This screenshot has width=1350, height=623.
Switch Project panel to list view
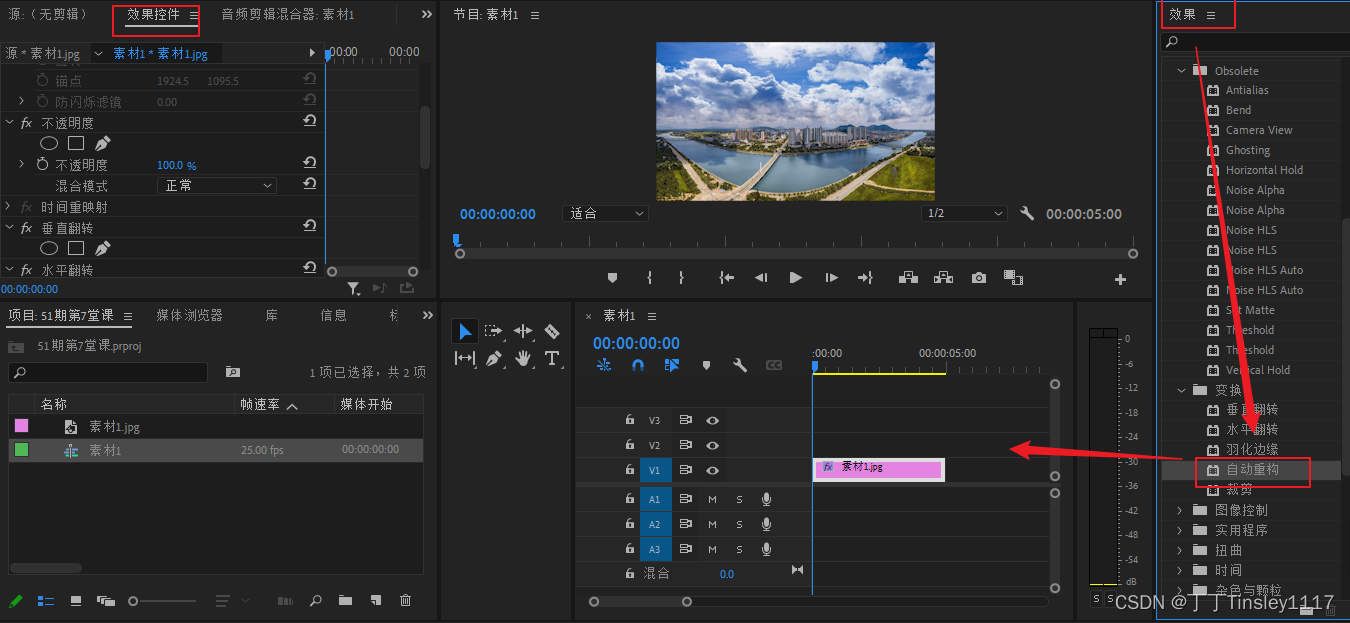(x=46, y=601)
